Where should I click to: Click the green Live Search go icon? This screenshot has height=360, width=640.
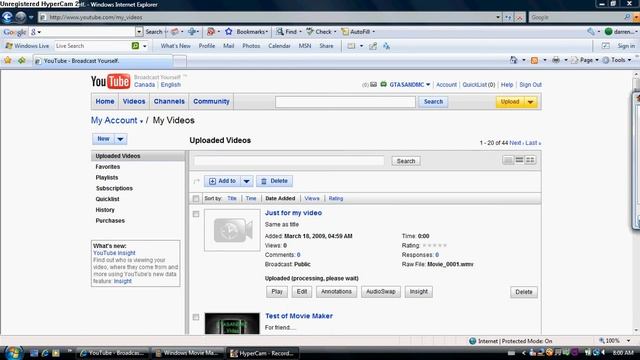click(136, 46)
